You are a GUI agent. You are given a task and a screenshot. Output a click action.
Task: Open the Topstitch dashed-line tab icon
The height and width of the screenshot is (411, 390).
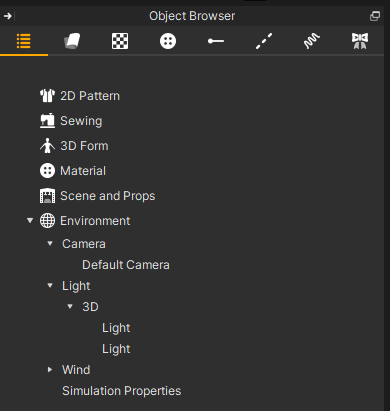pyautogui.click(x=264, y=41)
